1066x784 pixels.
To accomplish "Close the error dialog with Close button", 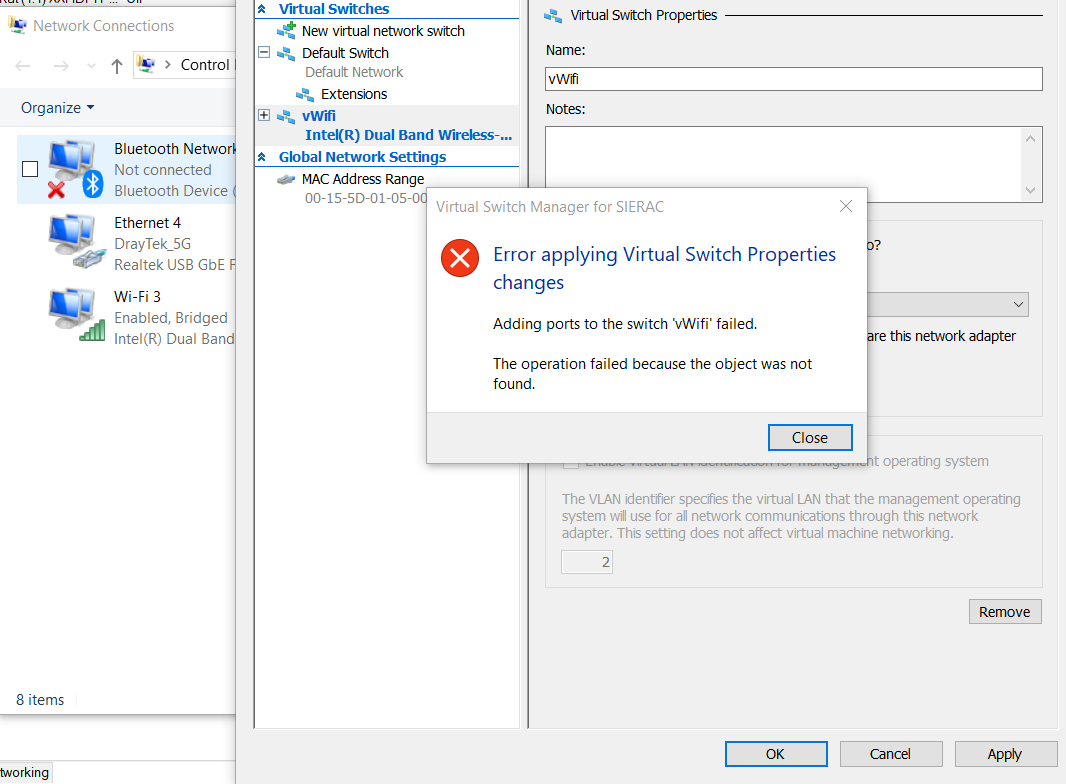I will coord(810,437).
